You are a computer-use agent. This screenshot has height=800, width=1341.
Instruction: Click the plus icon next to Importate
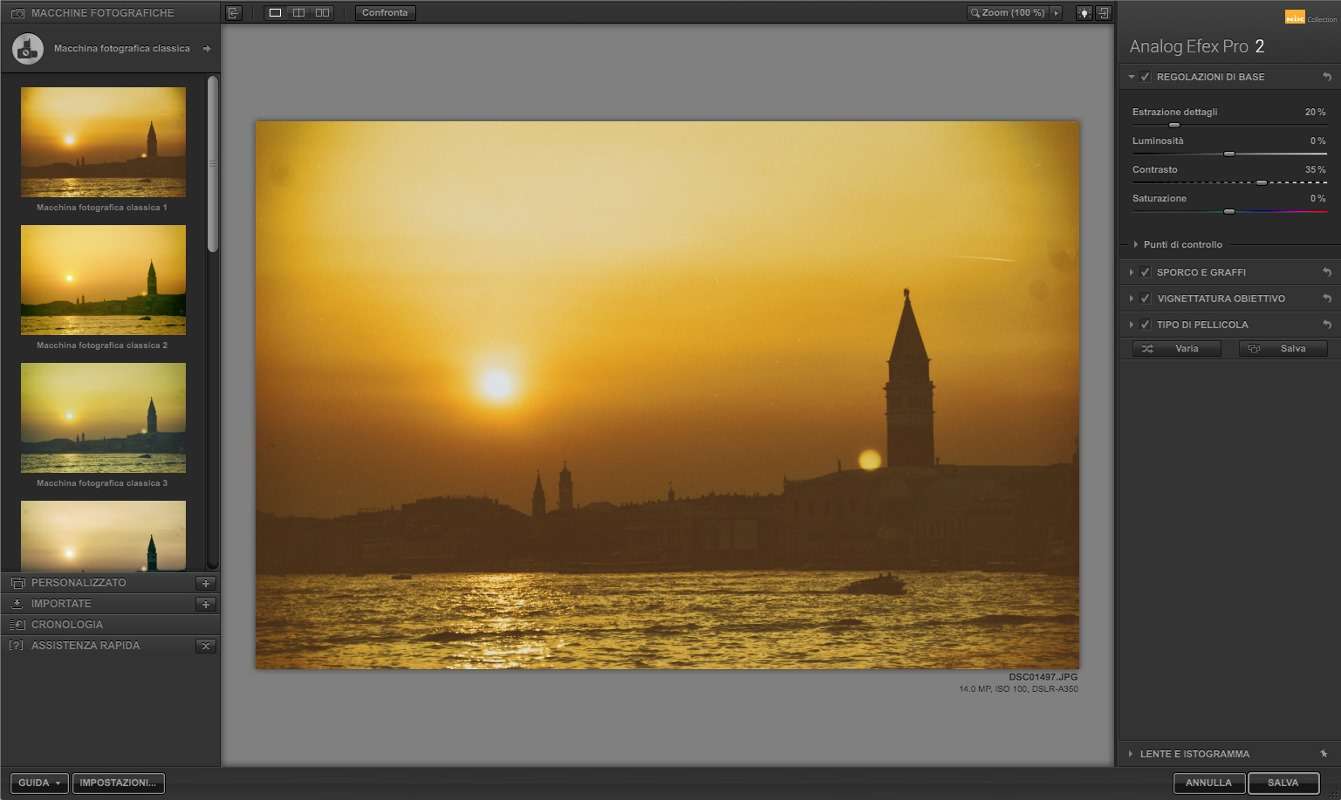pyautogui.click(x=206, y=604)
